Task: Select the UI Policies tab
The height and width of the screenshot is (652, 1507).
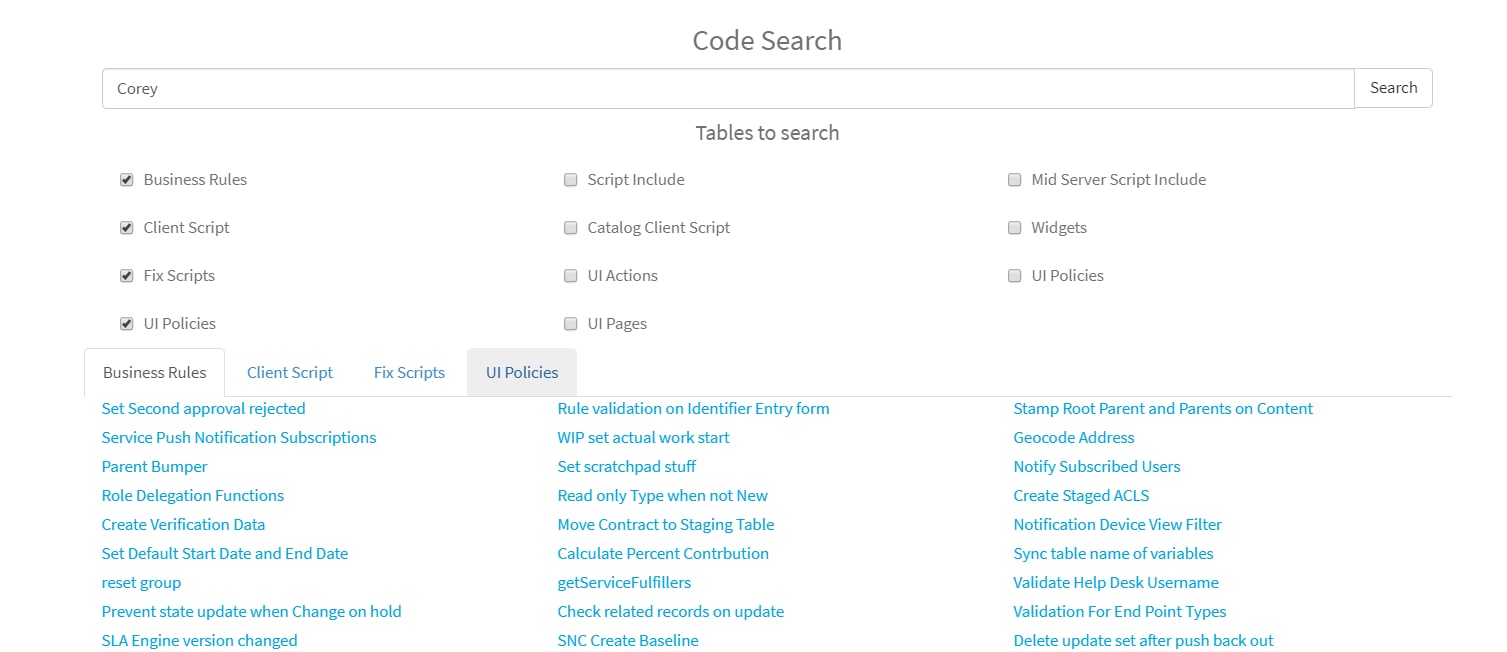Action: [521, 371]
